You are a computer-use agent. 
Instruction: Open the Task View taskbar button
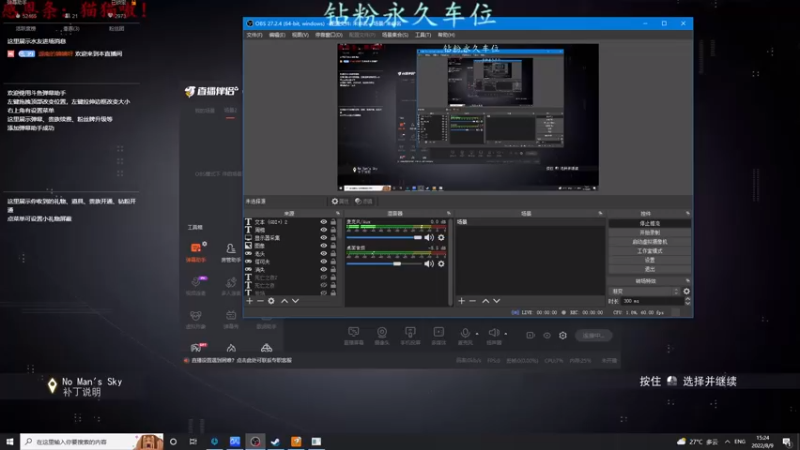[193, 441]
